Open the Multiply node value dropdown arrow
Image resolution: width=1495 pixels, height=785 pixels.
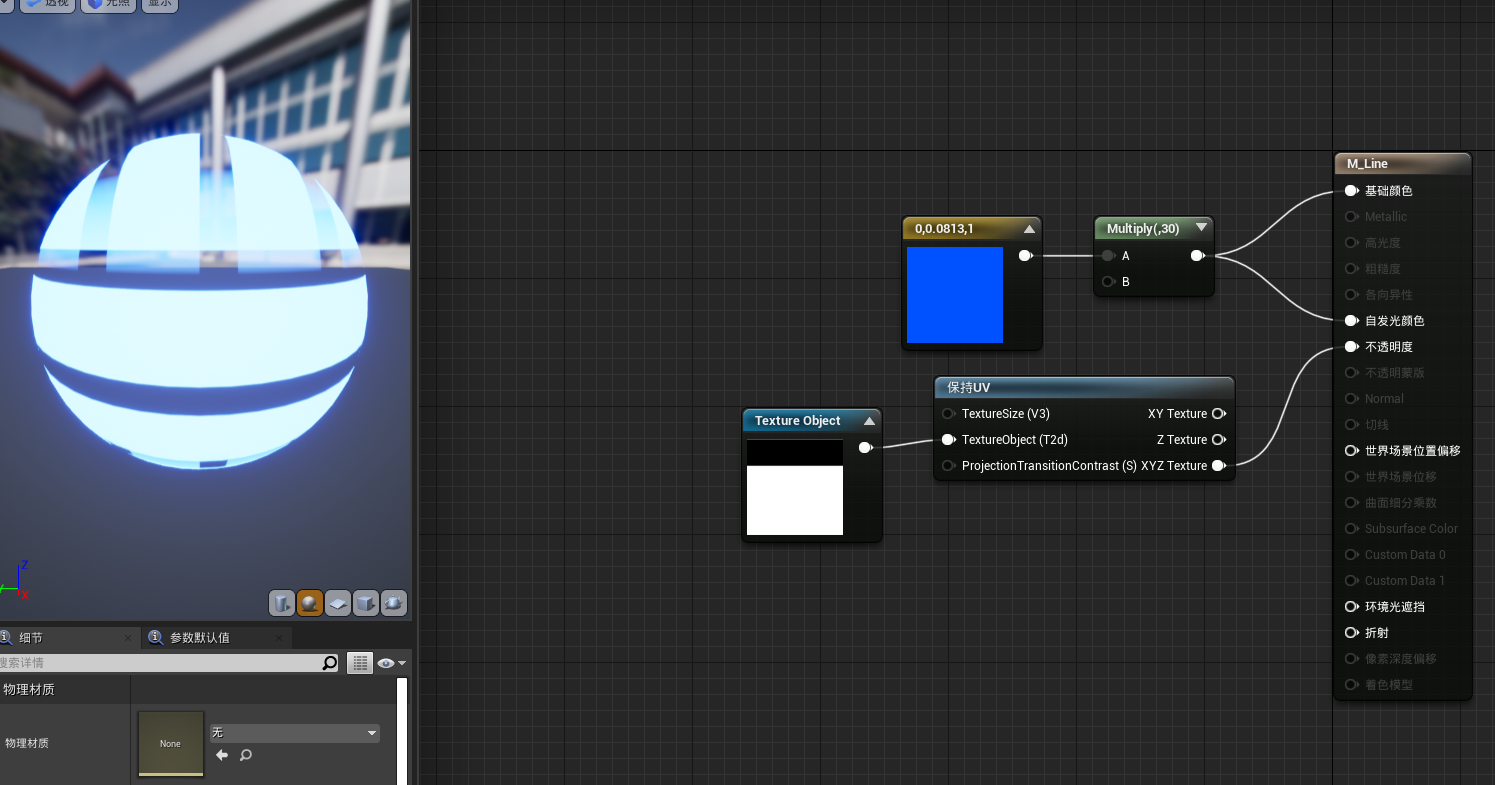pyautogui.click(x=1201, y=228)
